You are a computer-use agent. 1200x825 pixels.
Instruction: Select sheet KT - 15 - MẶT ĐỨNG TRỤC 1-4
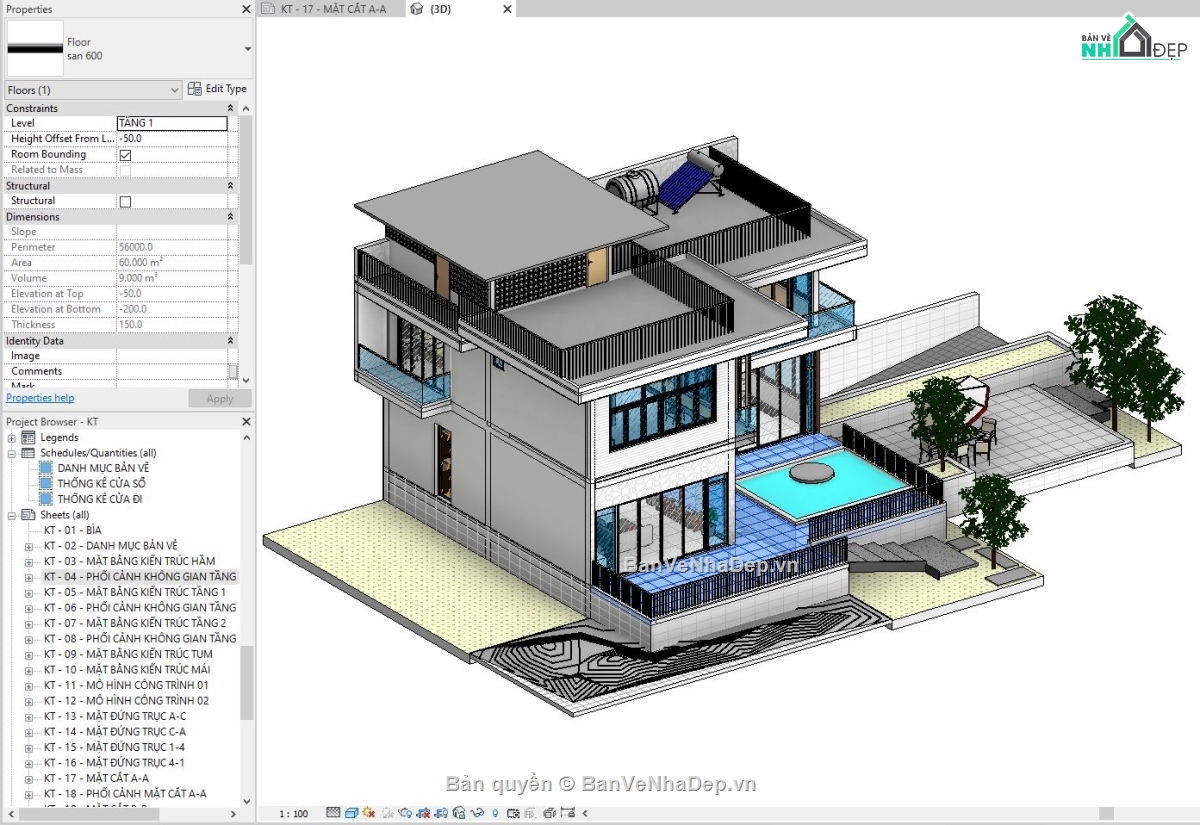pyautogui.click(x=115, y=747)
